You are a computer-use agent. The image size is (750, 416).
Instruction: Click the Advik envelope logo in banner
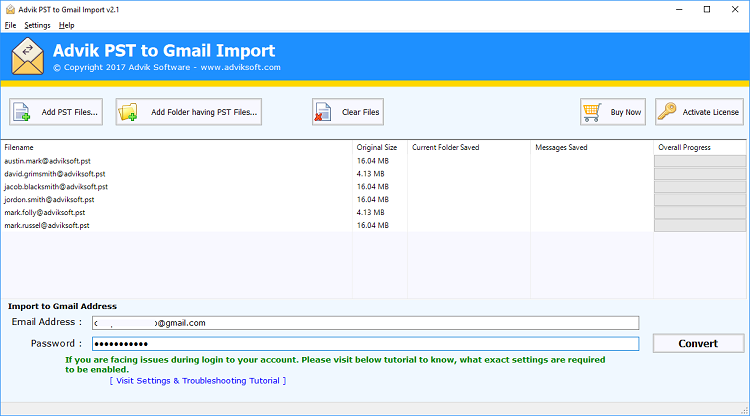point(28,56)
